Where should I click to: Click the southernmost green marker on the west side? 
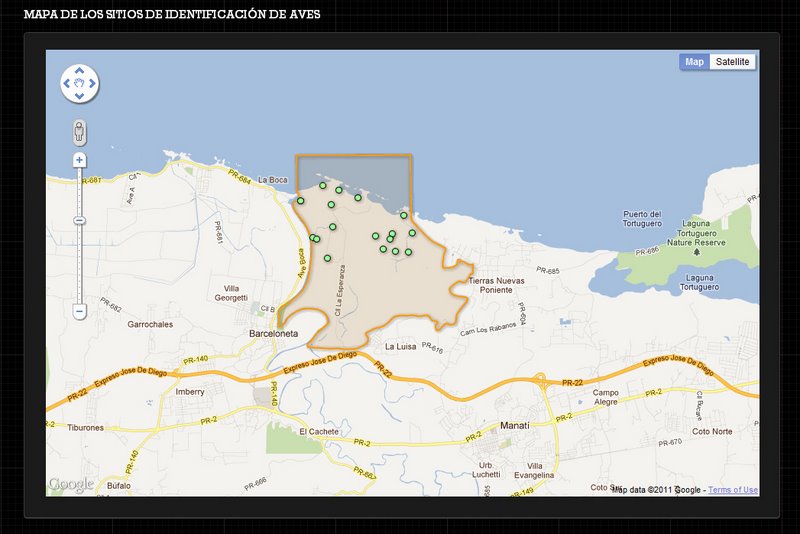pyautogui.click(x=327, y=258)
